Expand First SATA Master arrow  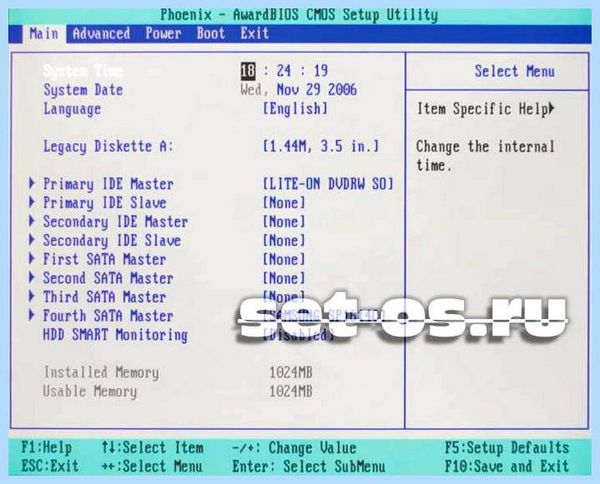32,259
